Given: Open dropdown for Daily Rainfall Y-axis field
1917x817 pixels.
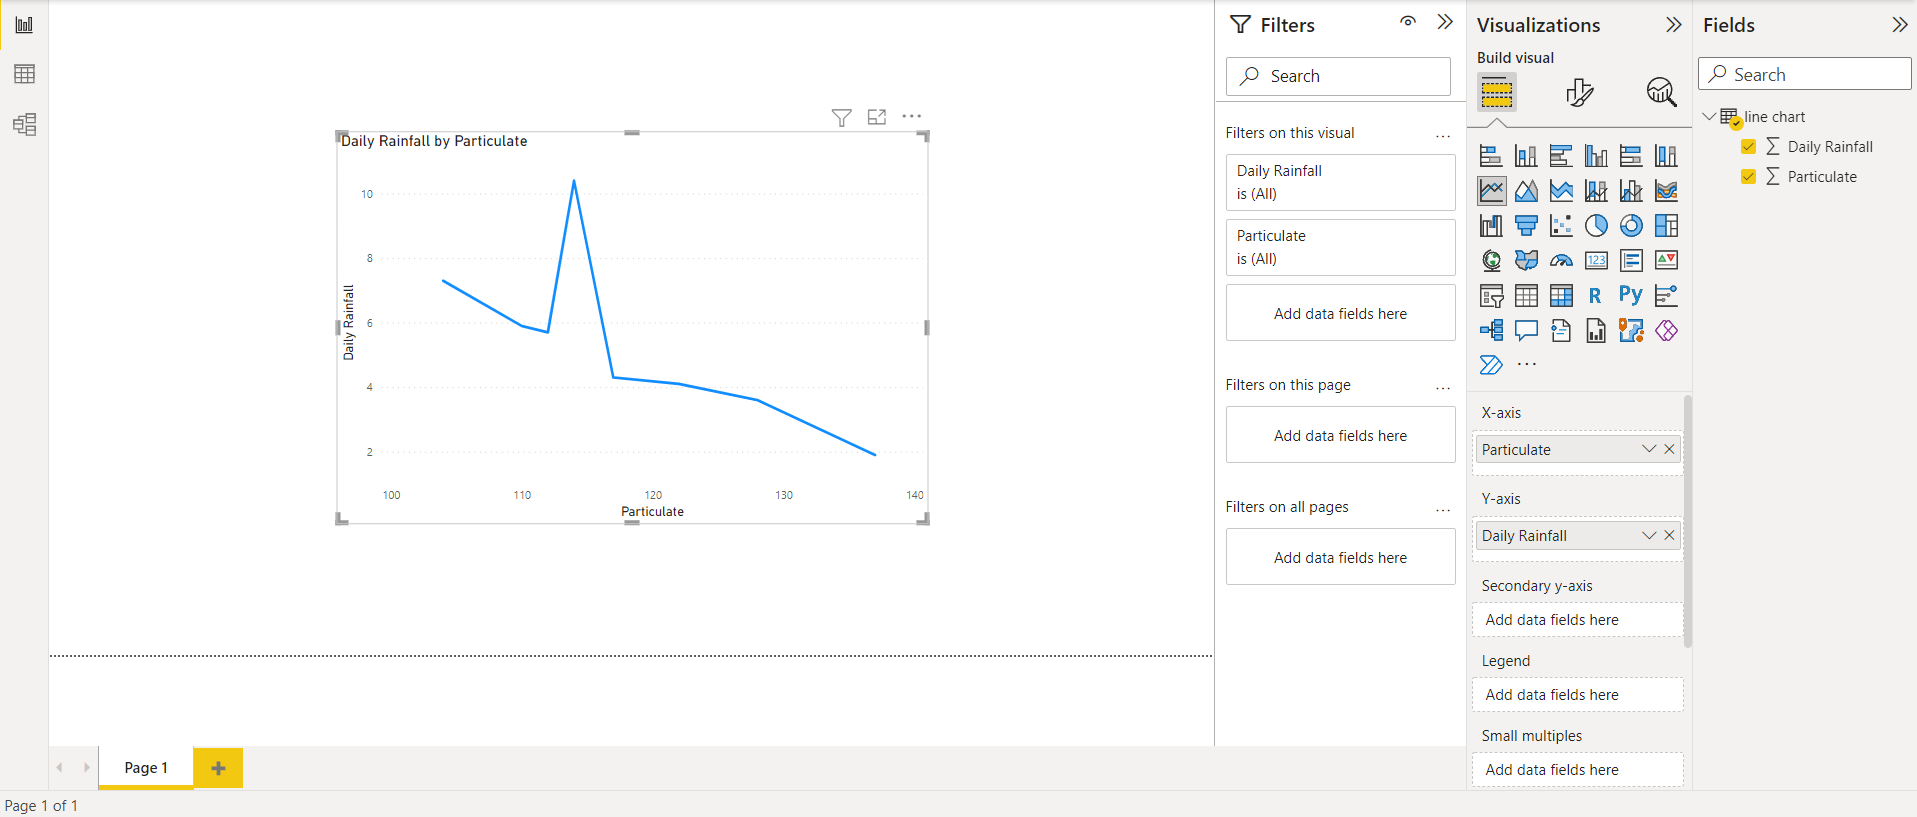Looking at the screenshot, I should 1649,535.
